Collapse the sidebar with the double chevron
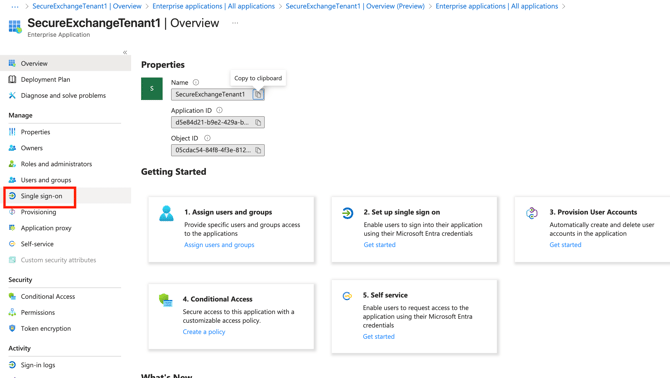Viewport: 670px width, 378px height. click(x=125, y=52)
